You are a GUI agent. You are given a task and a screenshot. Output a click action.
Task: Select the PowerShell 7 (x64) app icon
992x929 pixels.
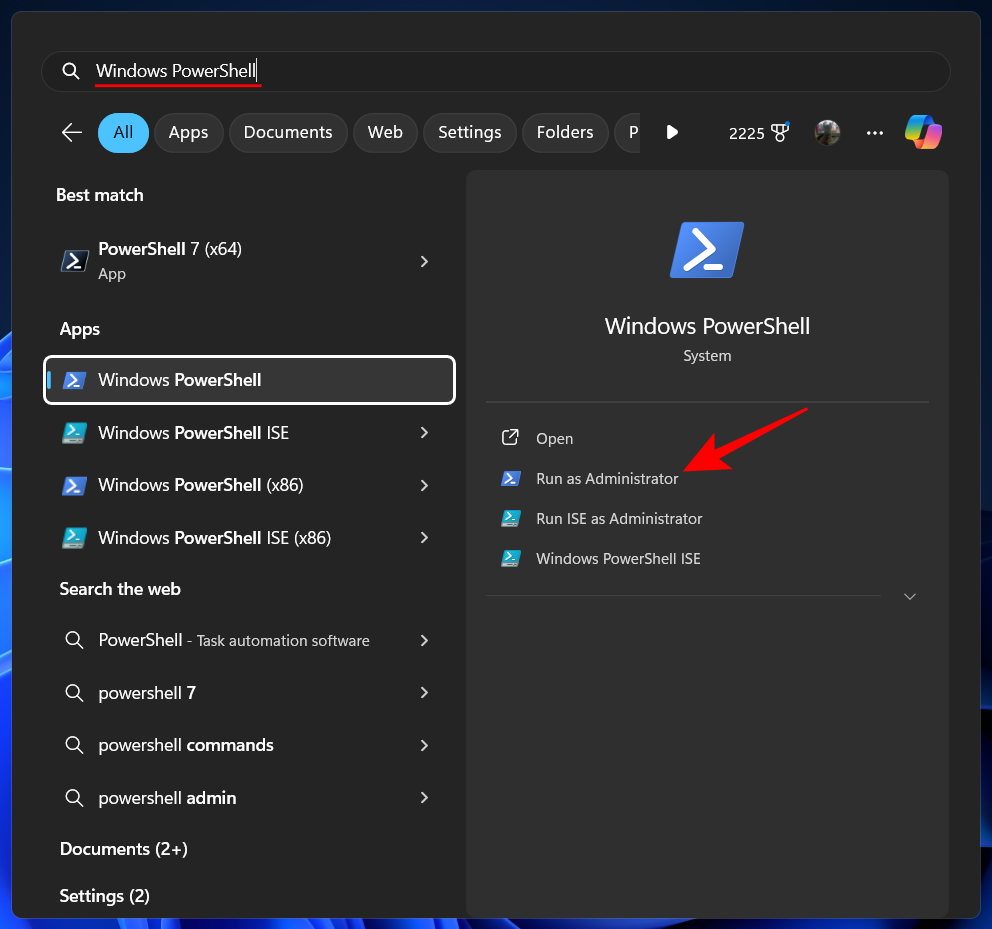pyautogui.click(x=74, y=260)
